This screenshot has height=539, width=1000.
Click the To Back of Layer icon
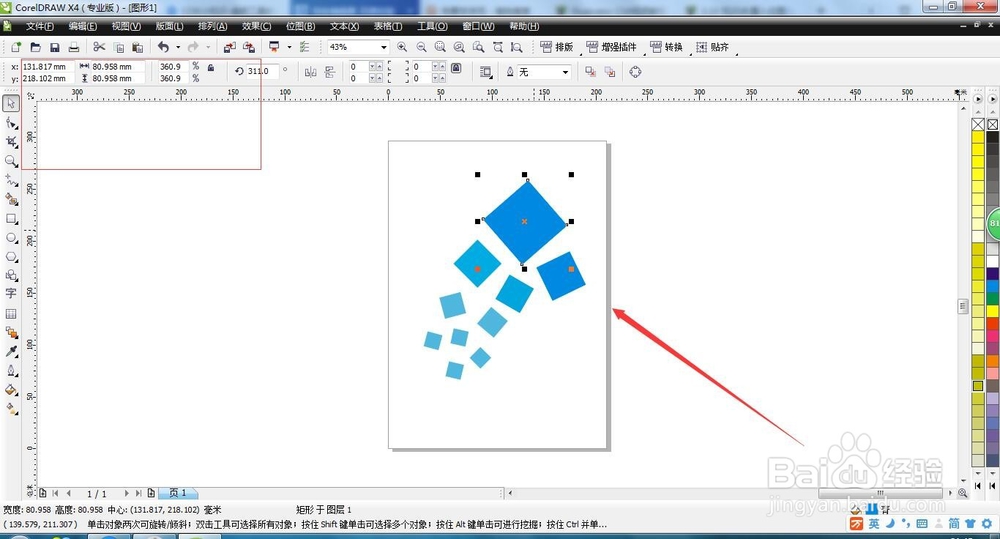[x=610, y=72]
